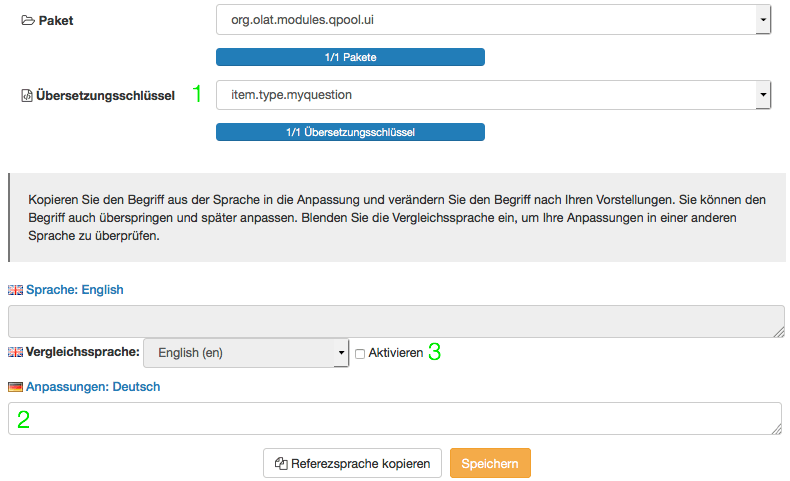The image size is (790, 481).
Task: Click resize handle of Anpassungen text area
Action: tap(775, 429)
